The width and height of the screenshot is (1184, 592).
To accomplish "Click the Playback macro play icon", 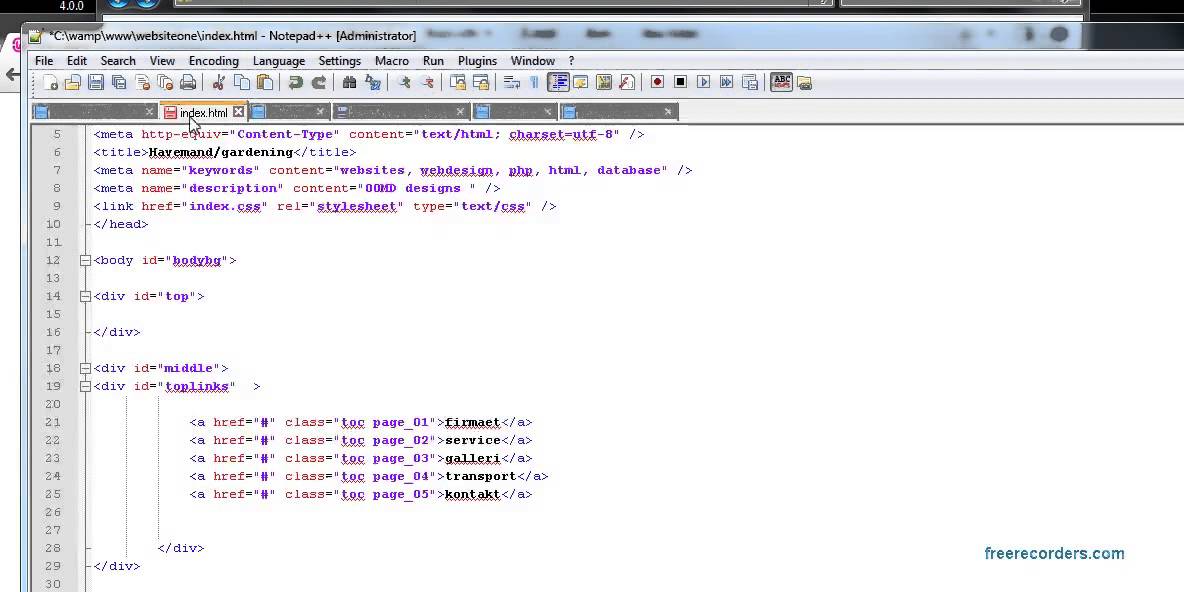I will [x=703, y=83].
